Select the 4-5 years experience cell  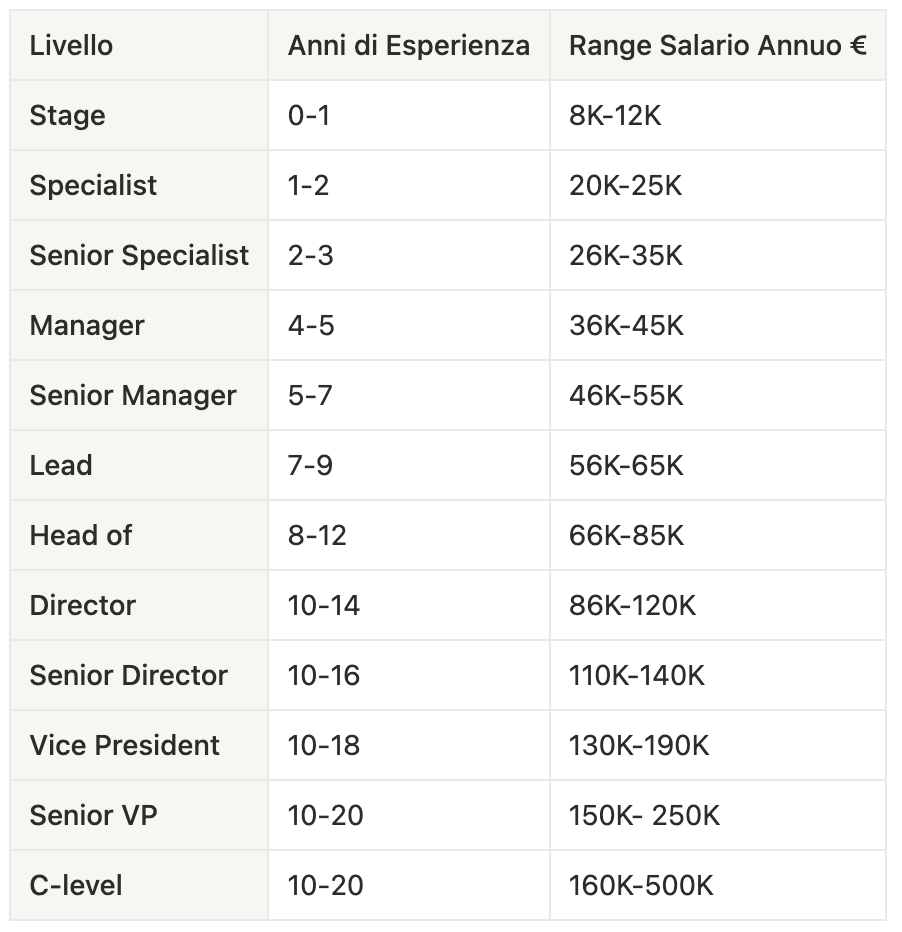[311, 326]
